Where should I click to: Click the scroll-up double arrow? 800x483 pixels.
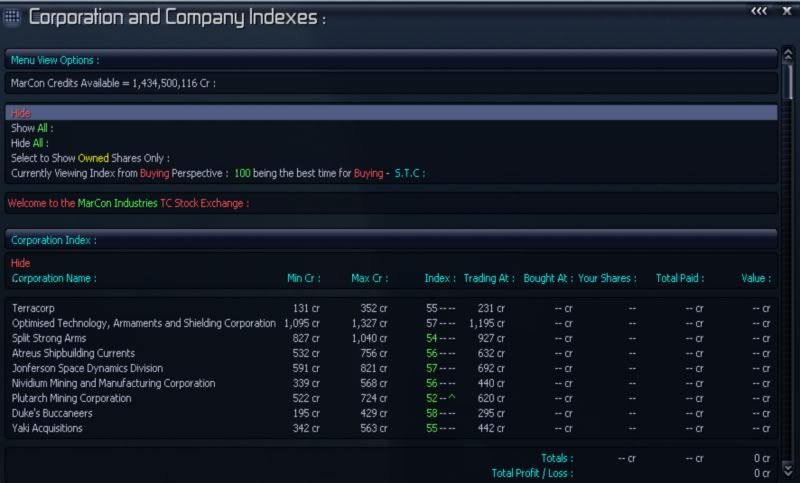(789, 55)
